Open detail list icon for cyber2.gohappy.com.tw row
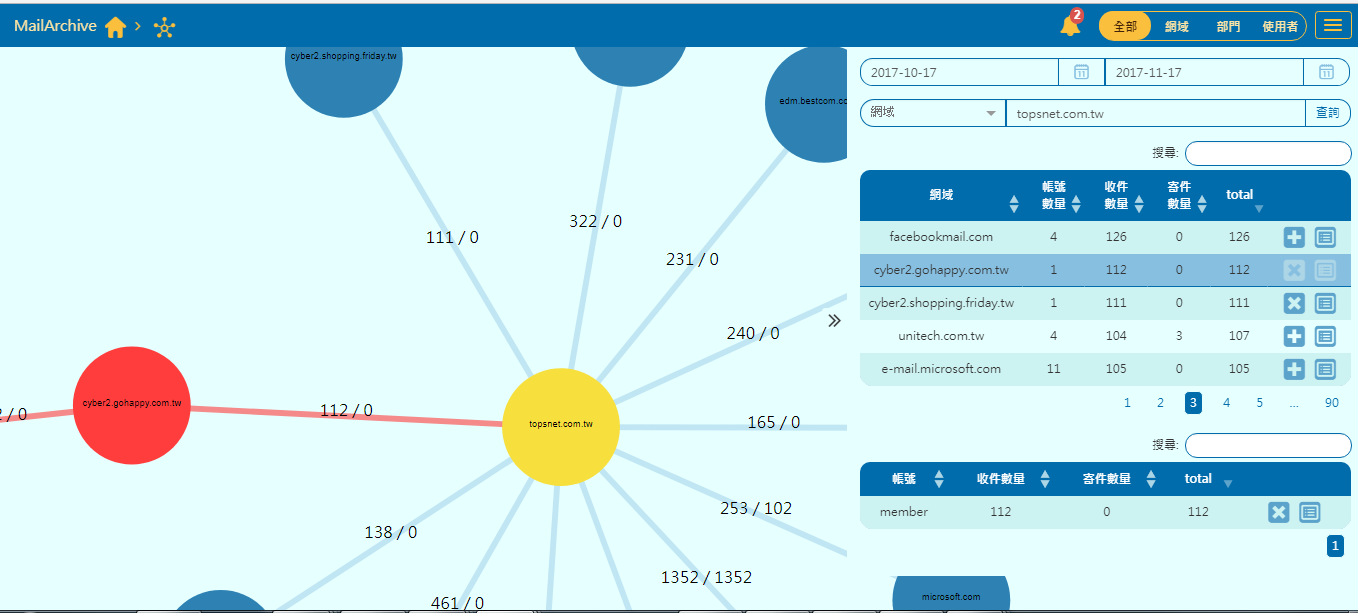 1325,270
